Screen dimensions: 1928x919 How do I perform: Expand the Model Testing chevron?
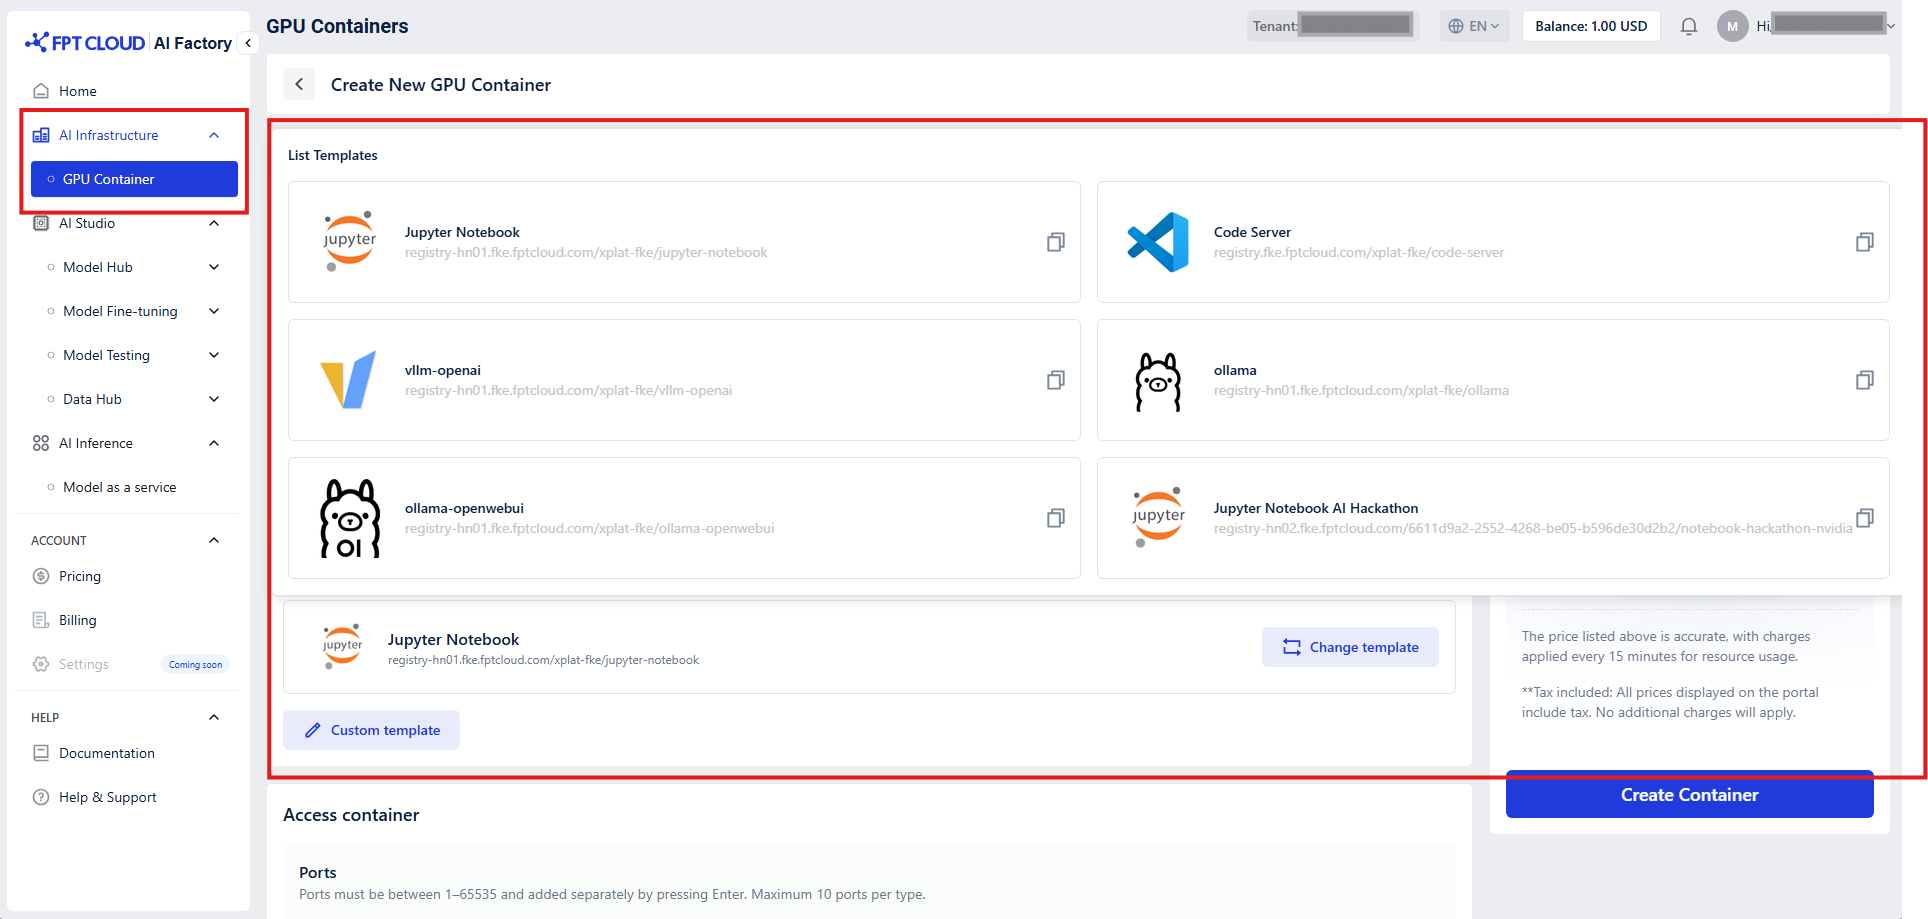click(214, 355)
